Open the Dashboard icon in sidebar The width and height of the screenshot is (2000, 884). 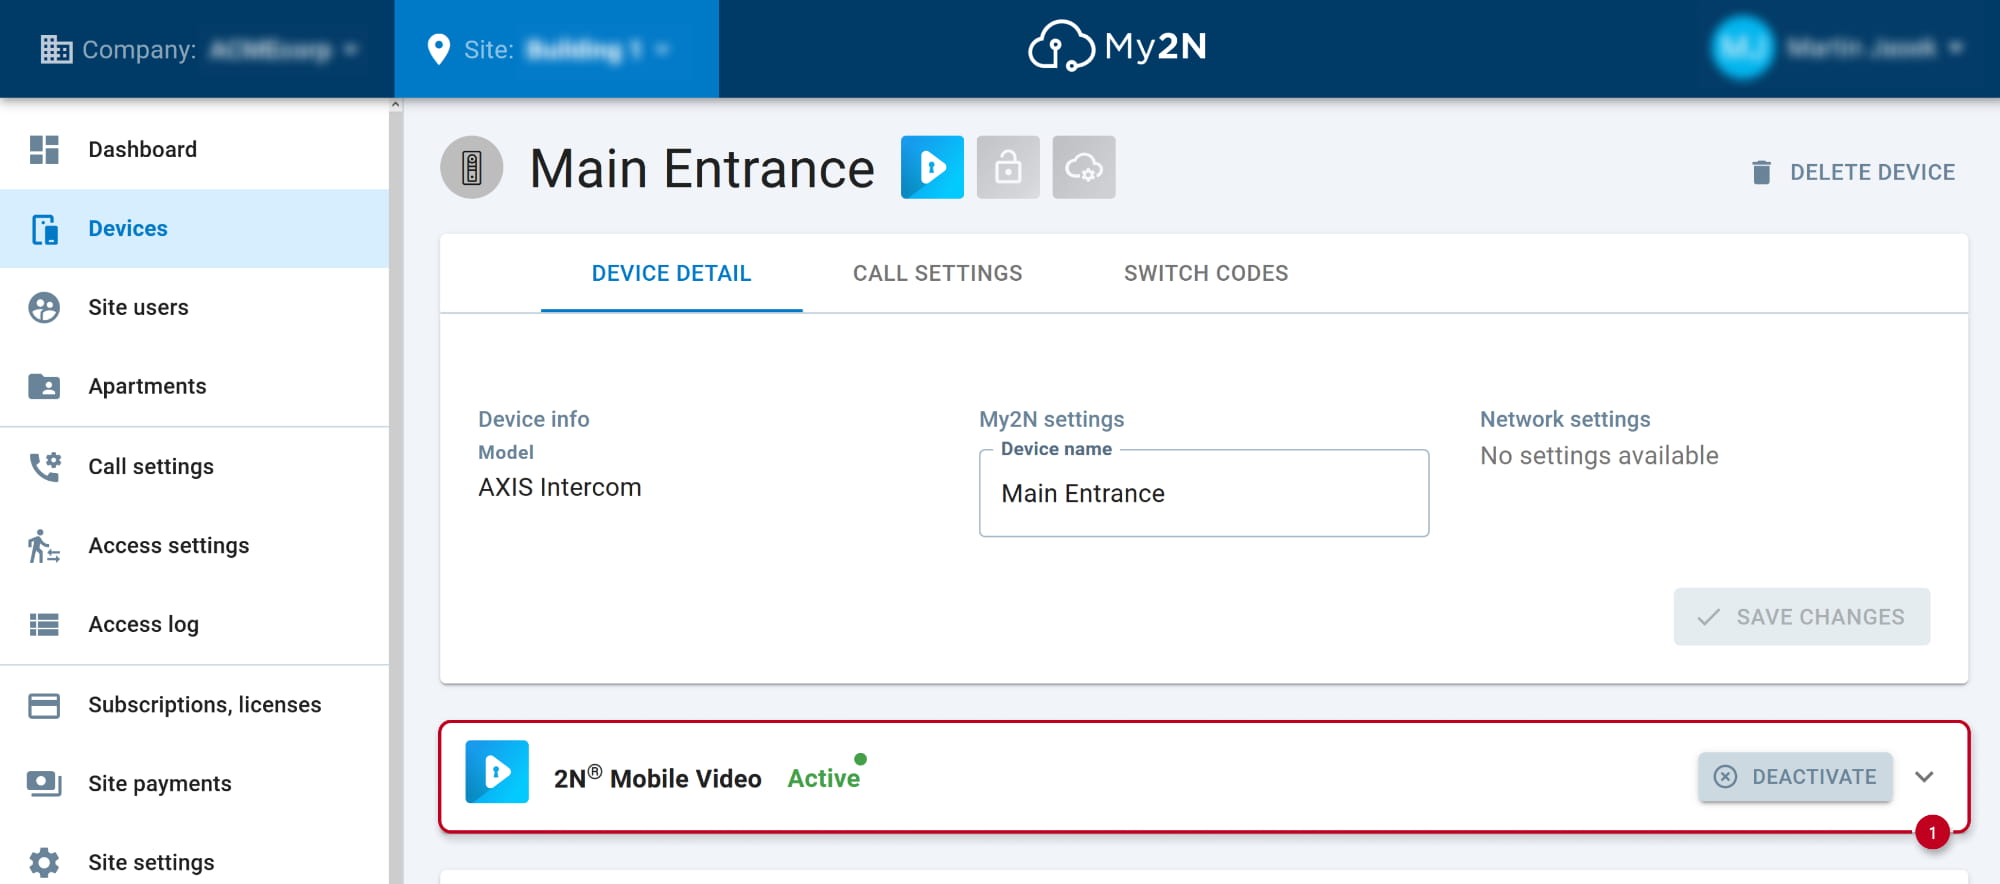tap(44, 149)
